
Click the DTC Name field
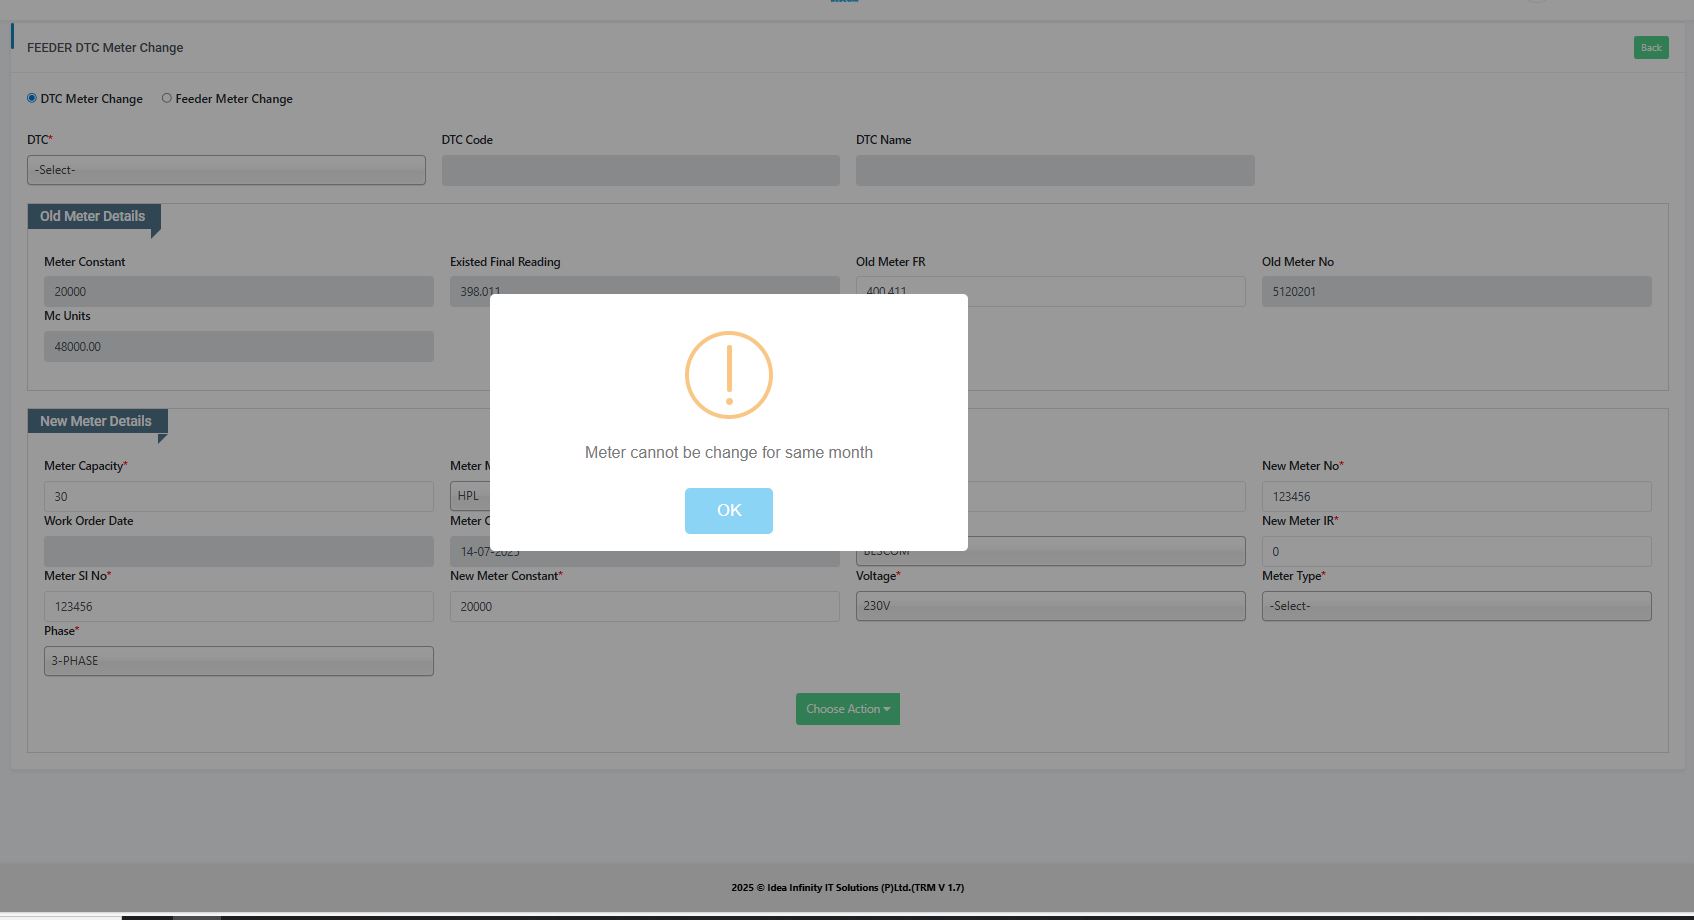1055,170
